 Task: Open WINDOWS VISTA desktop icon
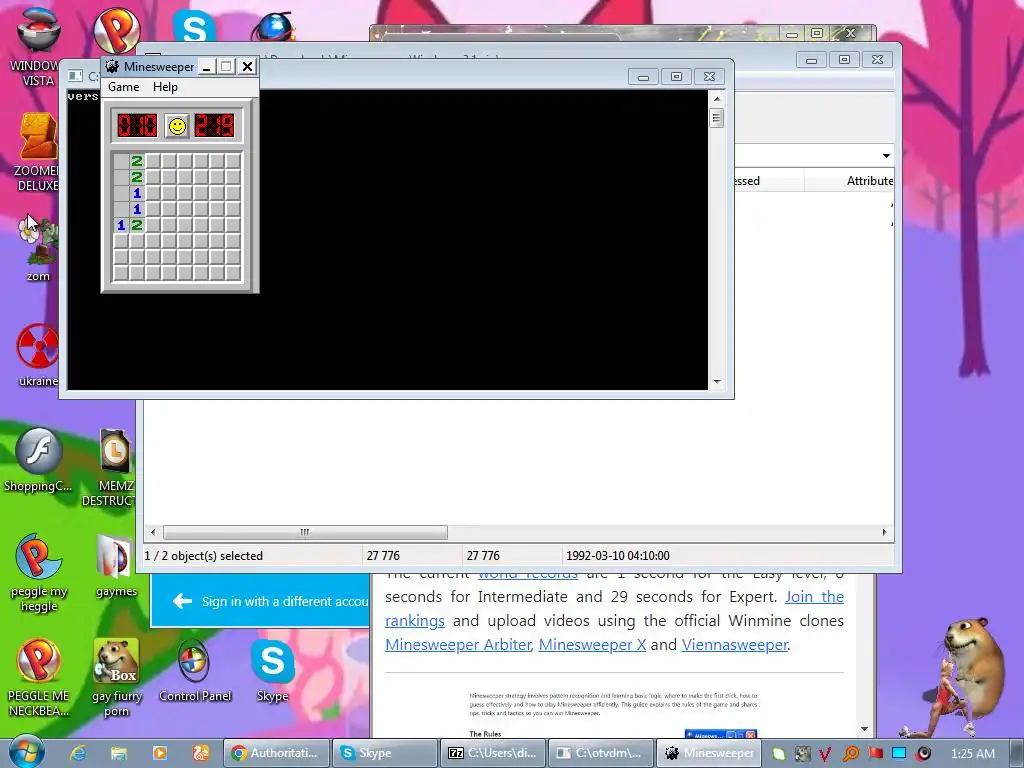coord(38,46)
